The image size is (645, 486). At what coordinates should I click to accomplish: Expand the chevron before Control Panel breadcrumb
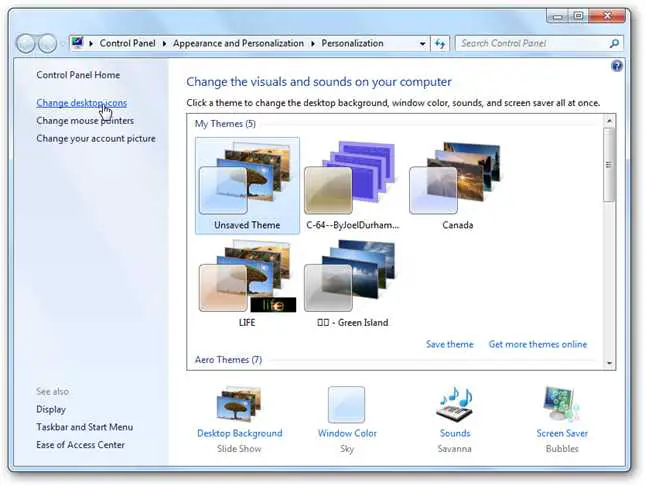tap(90, 44)
